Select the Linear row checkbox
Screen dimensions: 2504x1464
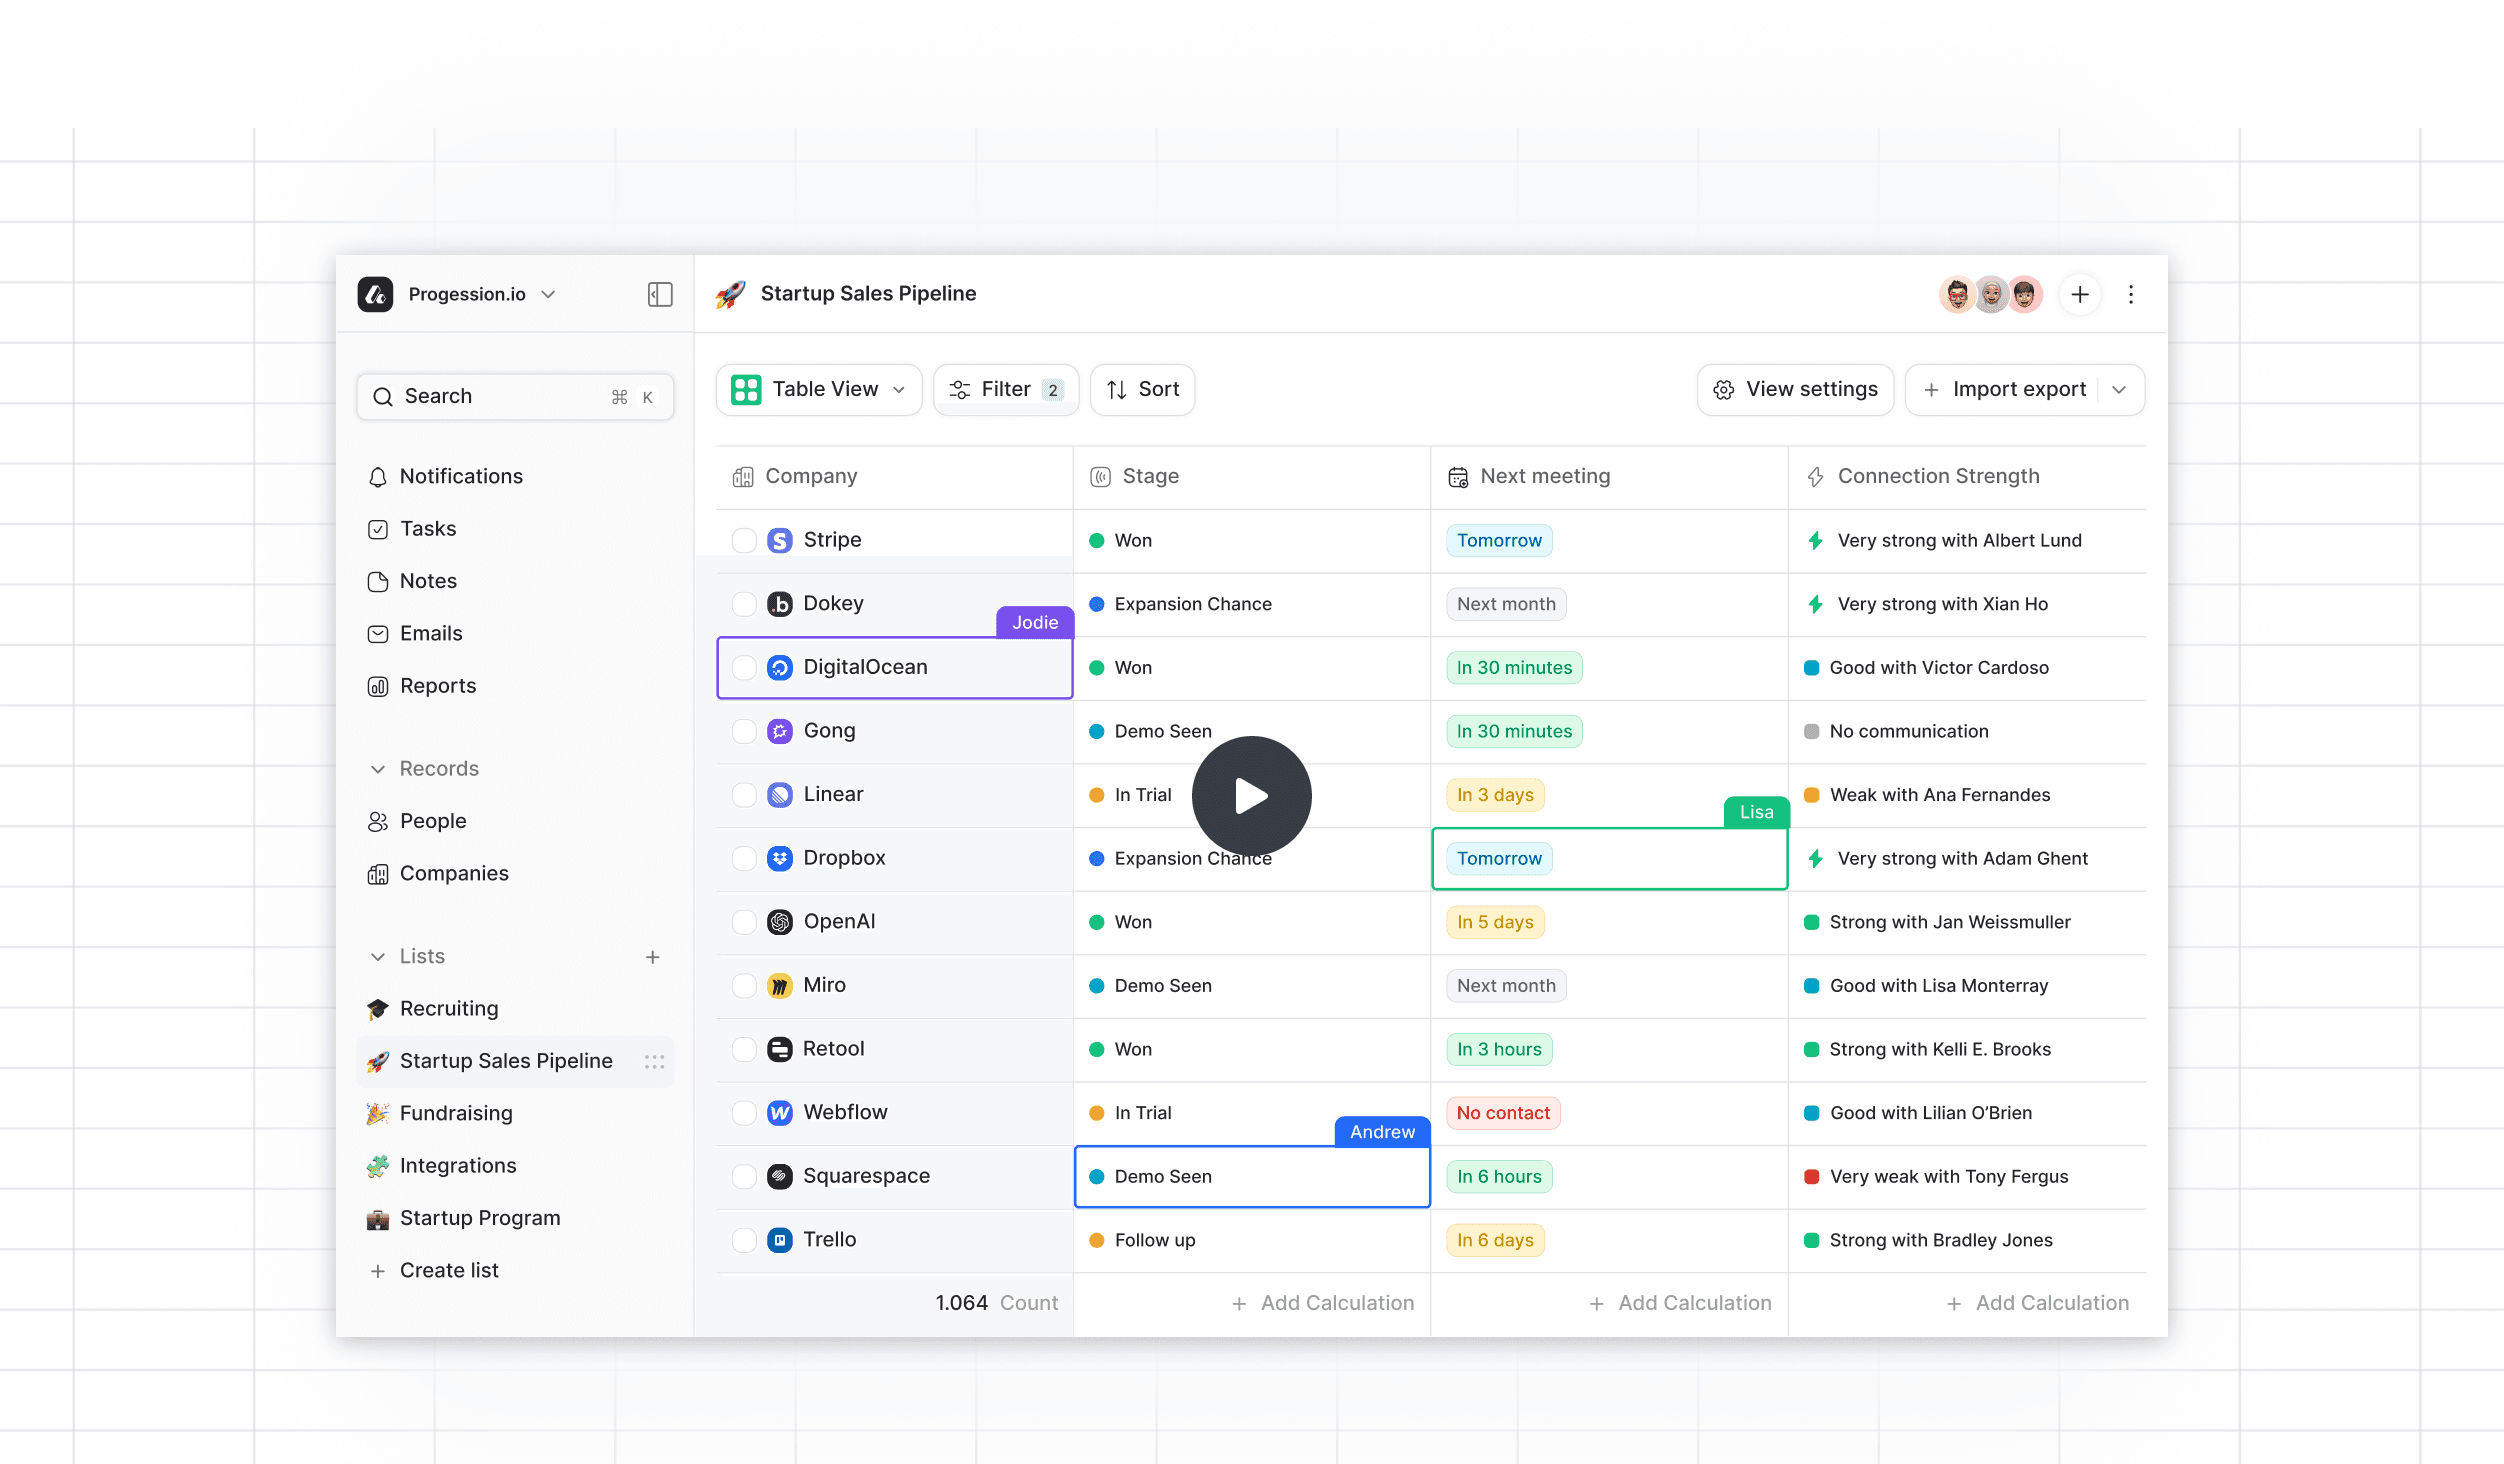744,794
